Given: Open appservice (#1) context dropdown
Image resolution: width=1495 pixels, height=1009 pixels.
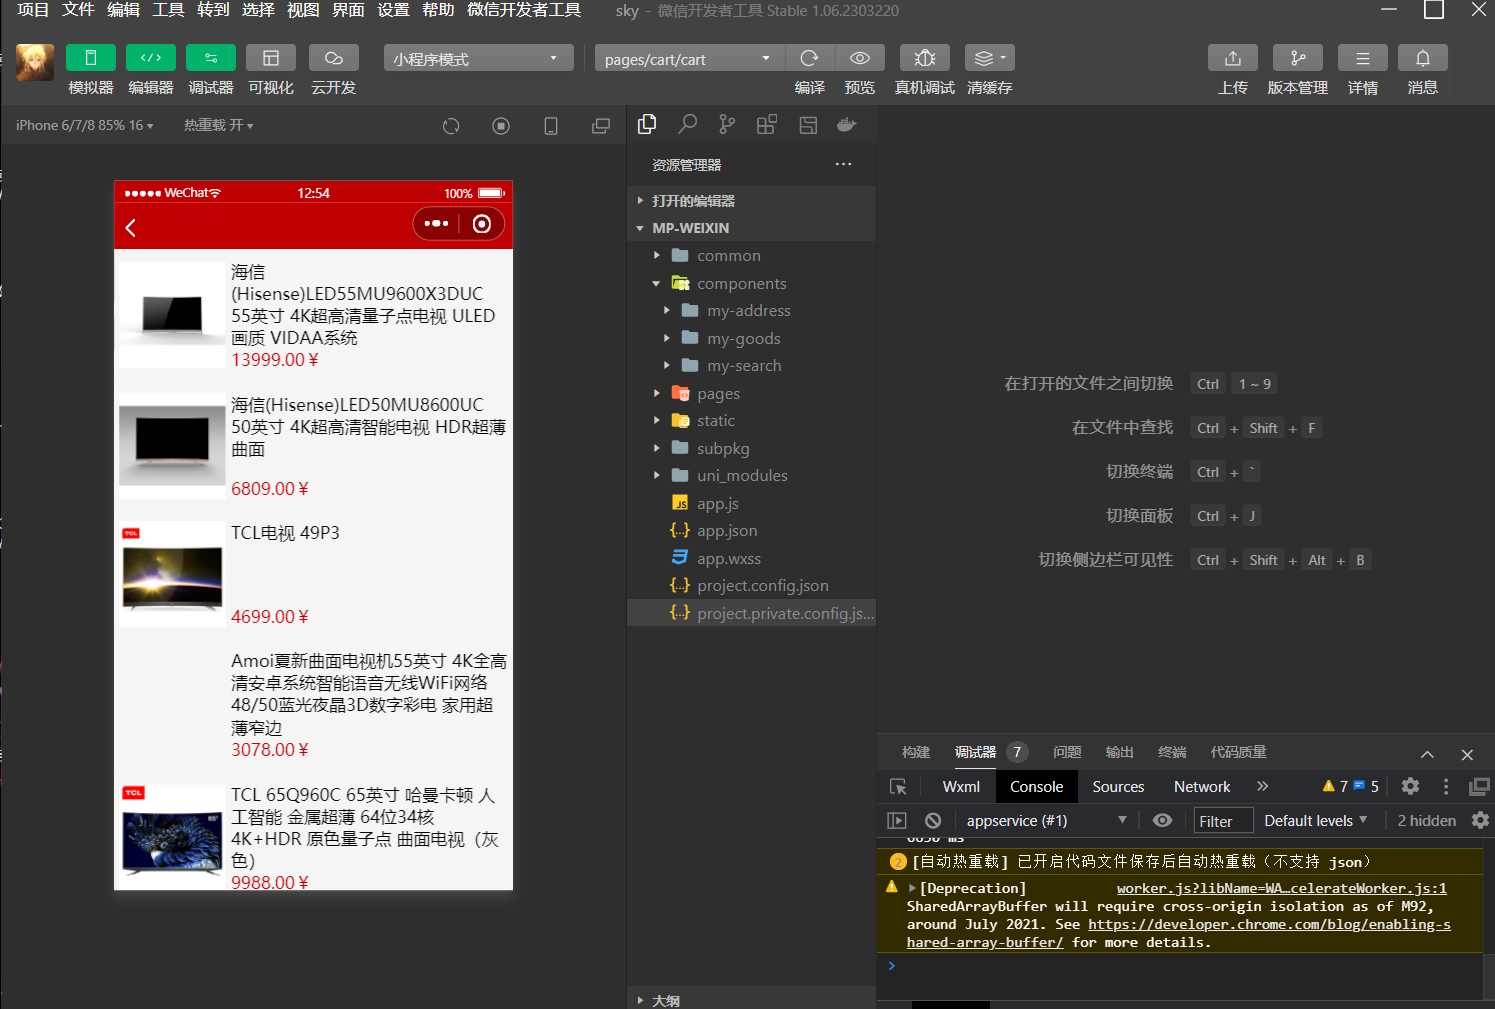Looking at the screenshot, I should 1047,821.
